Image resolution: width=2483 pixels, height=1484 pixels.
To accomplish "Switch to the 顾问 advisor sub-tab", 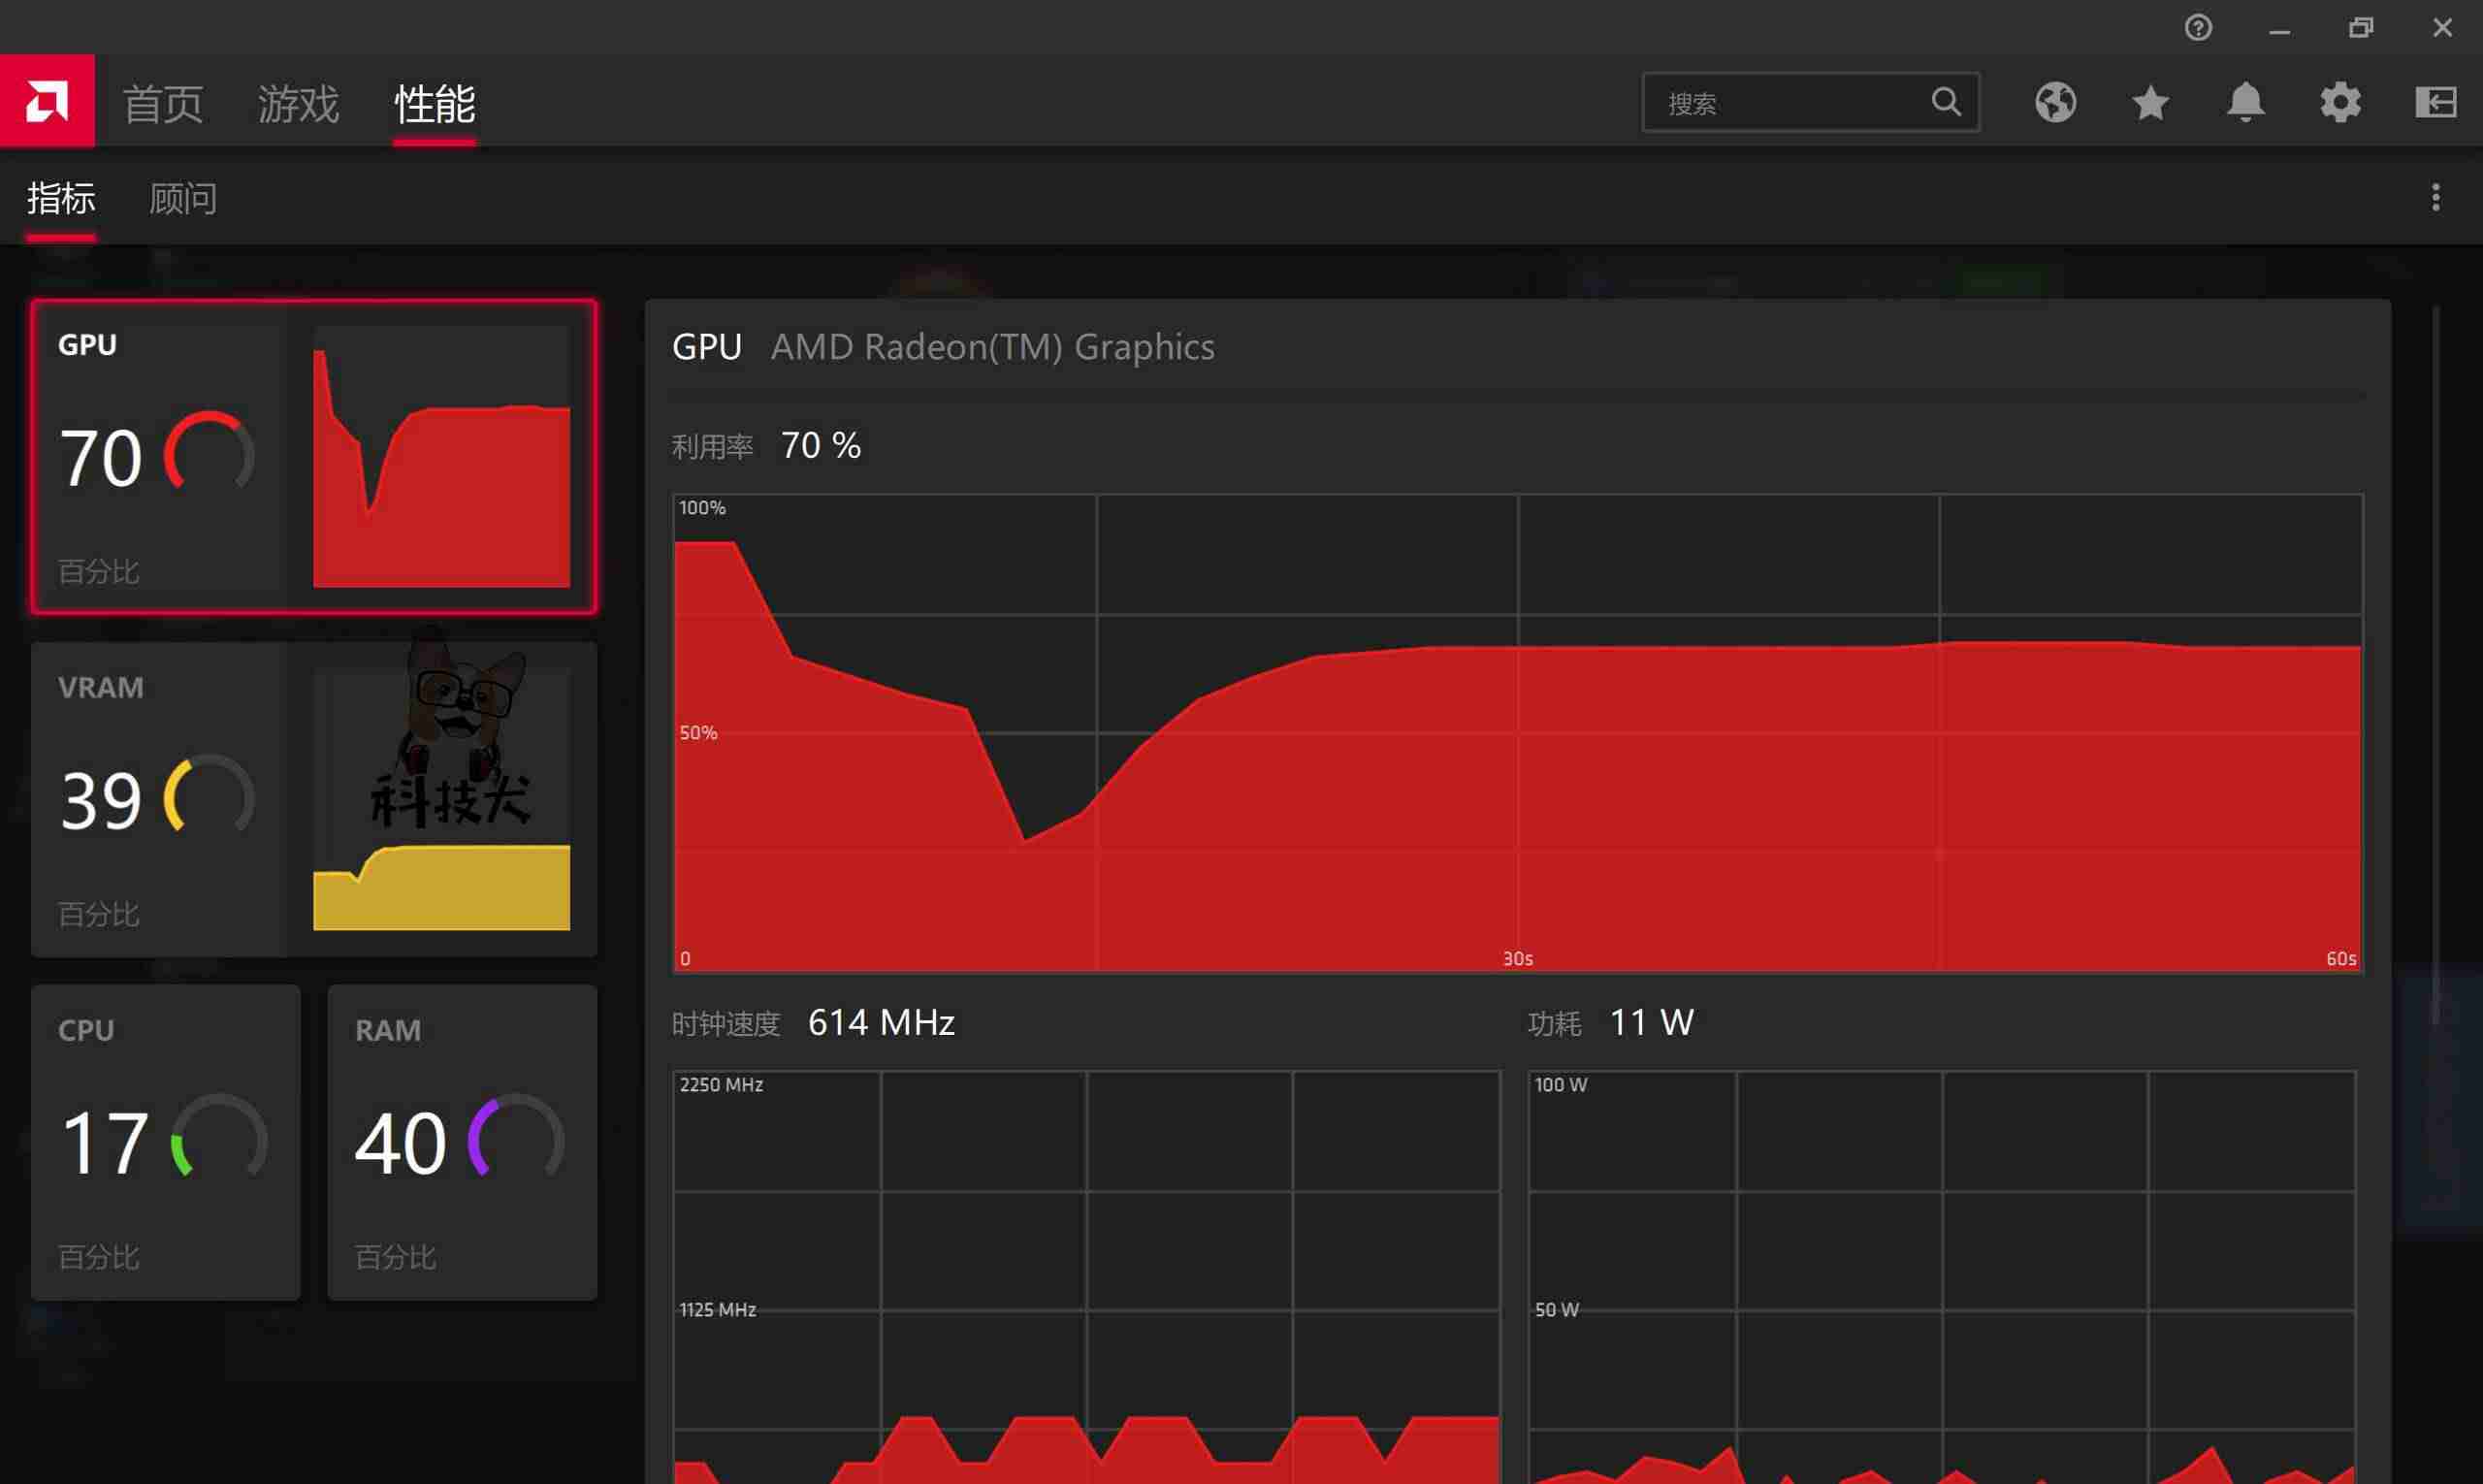I will point(183,199).
